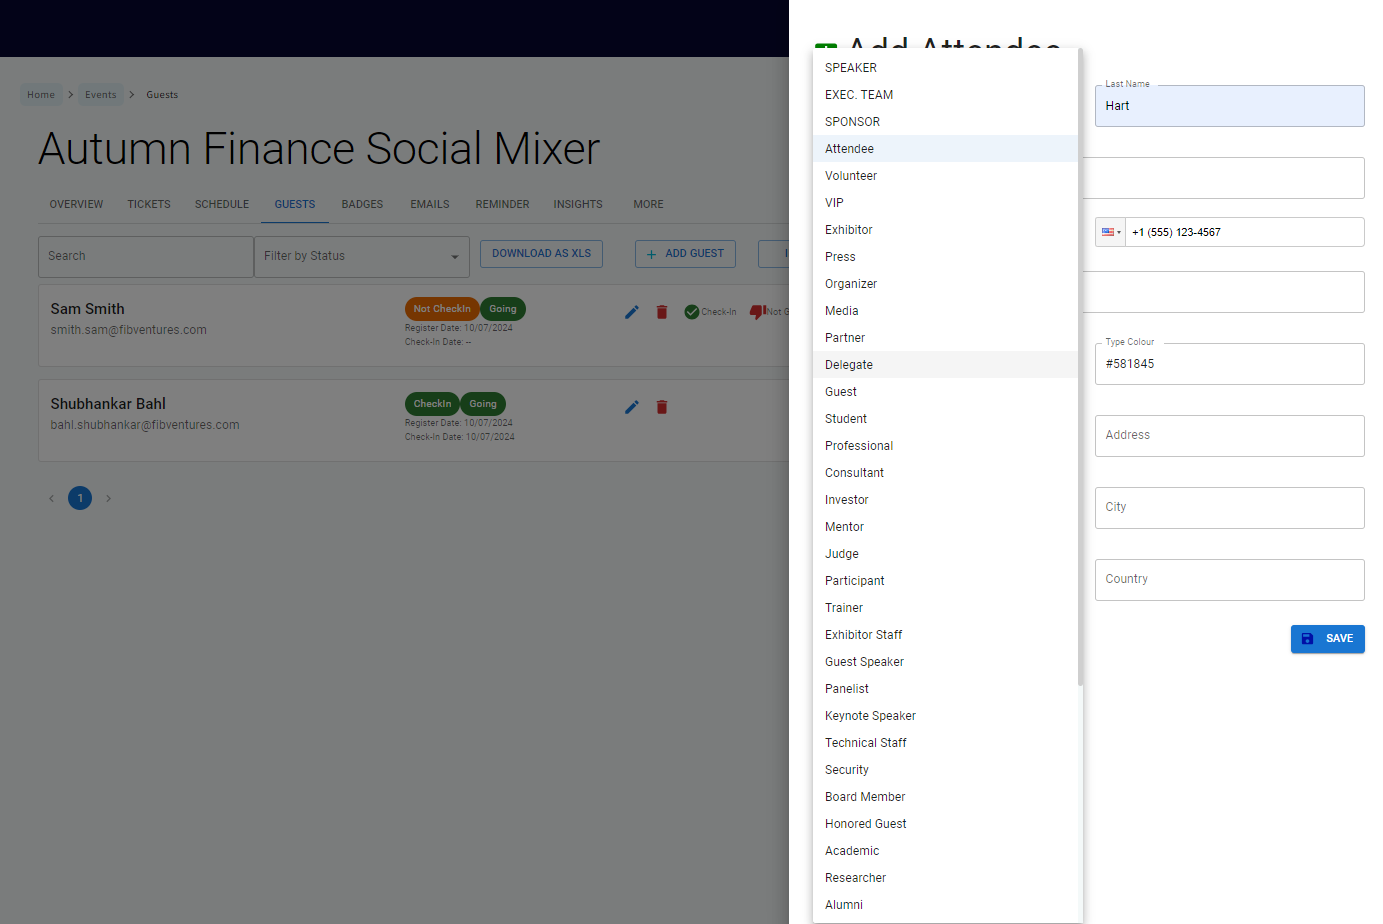This screenshot has height=924, width=1383.
Task: Click the save disk icon on the SAVE button
Action: [1308, 638]
